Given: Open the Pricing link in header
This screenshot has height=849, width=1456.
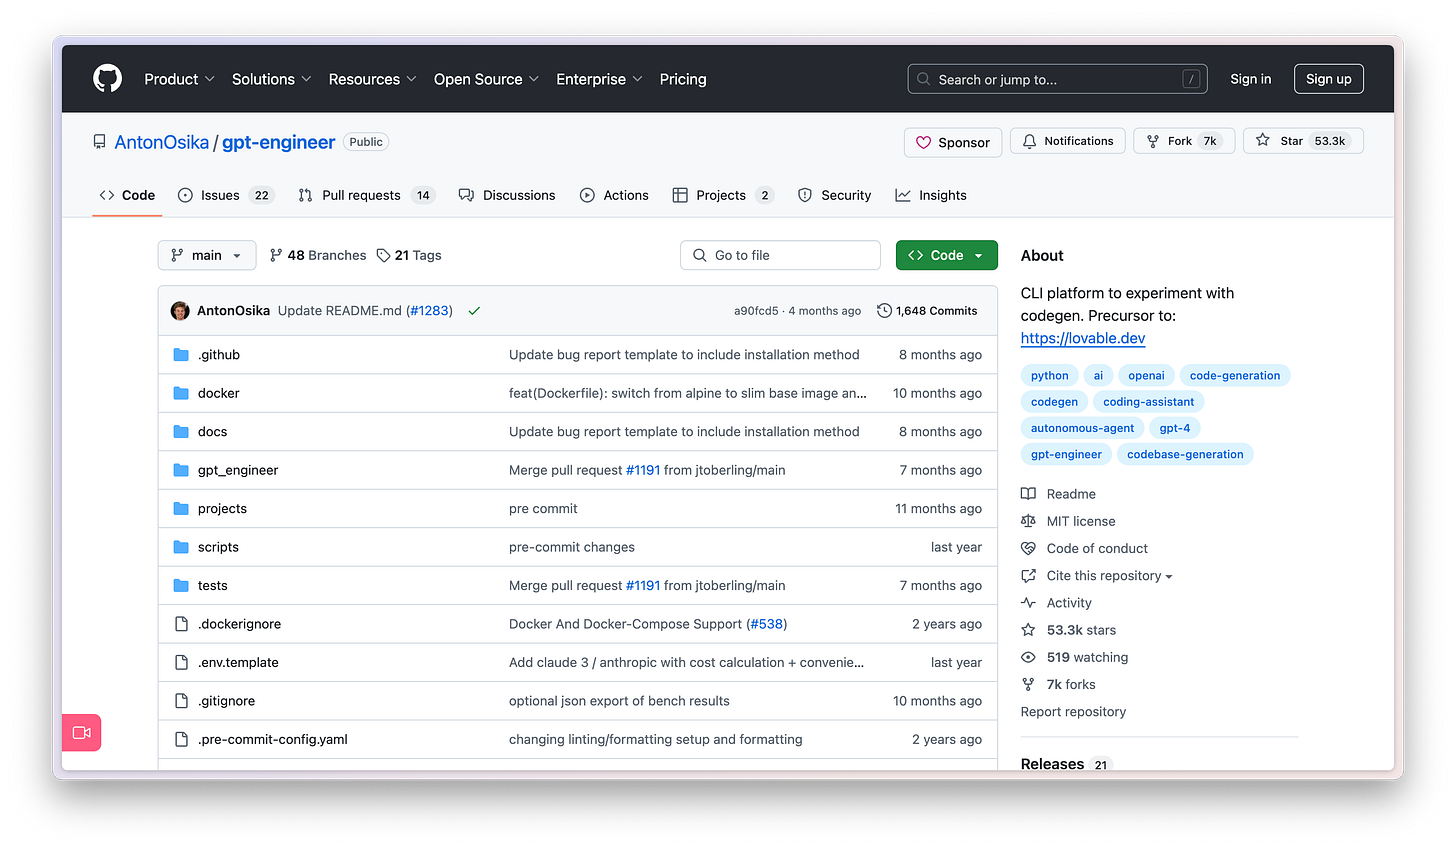Looking at the screenshot, I should [x=683, y=79].
